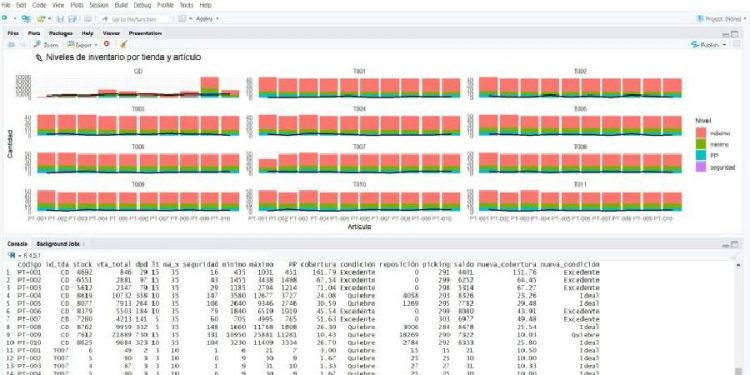Screen dimensions: 750x375
Task: Minimize the Console pane
Action: click(x=726, y=244)
